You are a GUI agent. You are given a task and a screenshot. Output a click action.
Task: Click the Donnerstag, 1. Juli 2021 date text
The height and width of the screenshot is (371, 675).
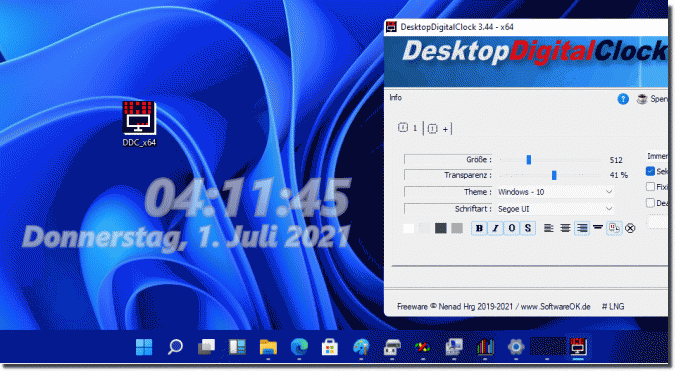click(186, 237)
